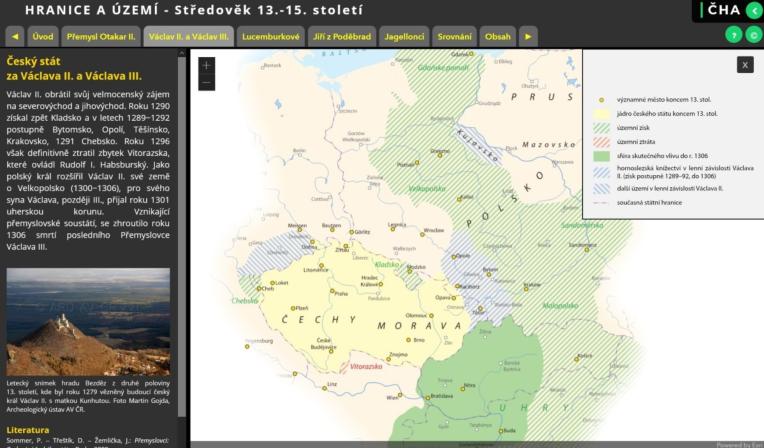Open the Jiří z Poděbrad tab
The image size is (764, 448).
click(x=342, y=37)
